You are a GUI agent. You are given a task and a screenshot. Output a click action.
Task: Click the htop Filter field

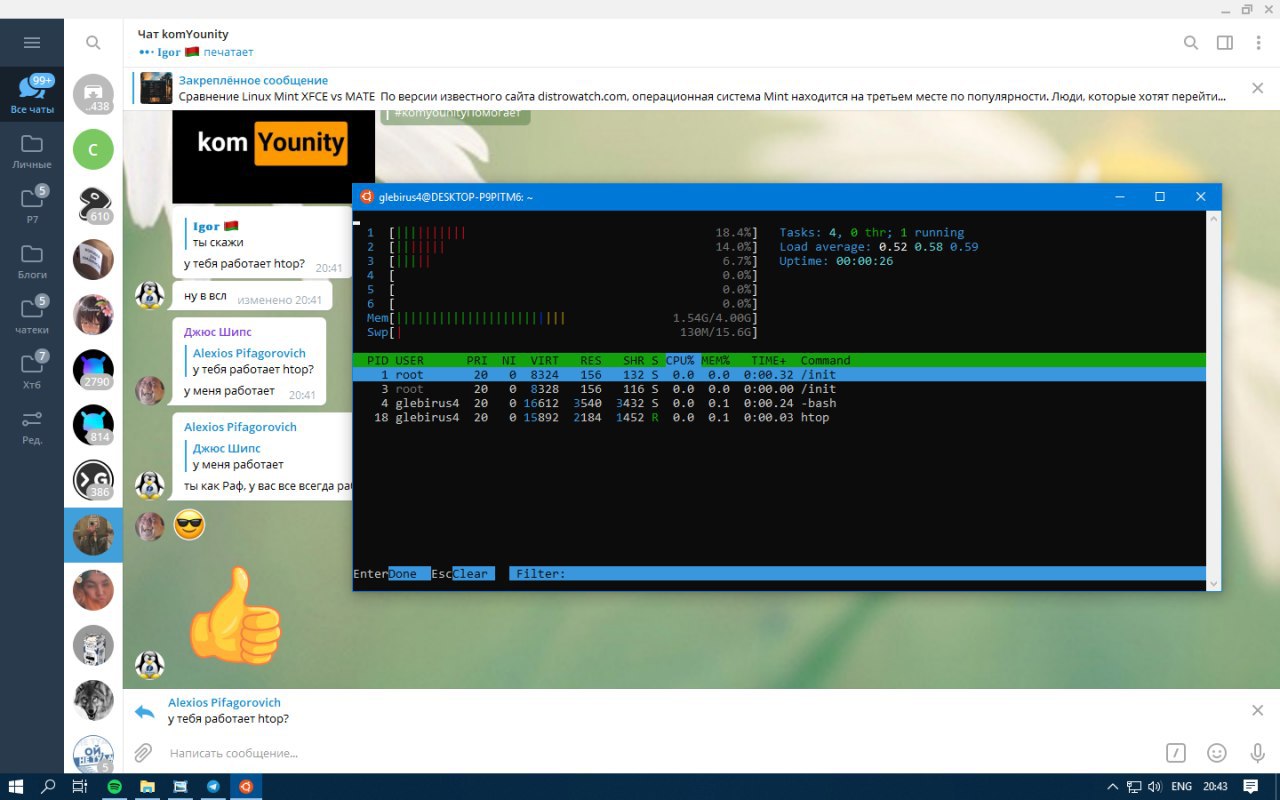860,574
